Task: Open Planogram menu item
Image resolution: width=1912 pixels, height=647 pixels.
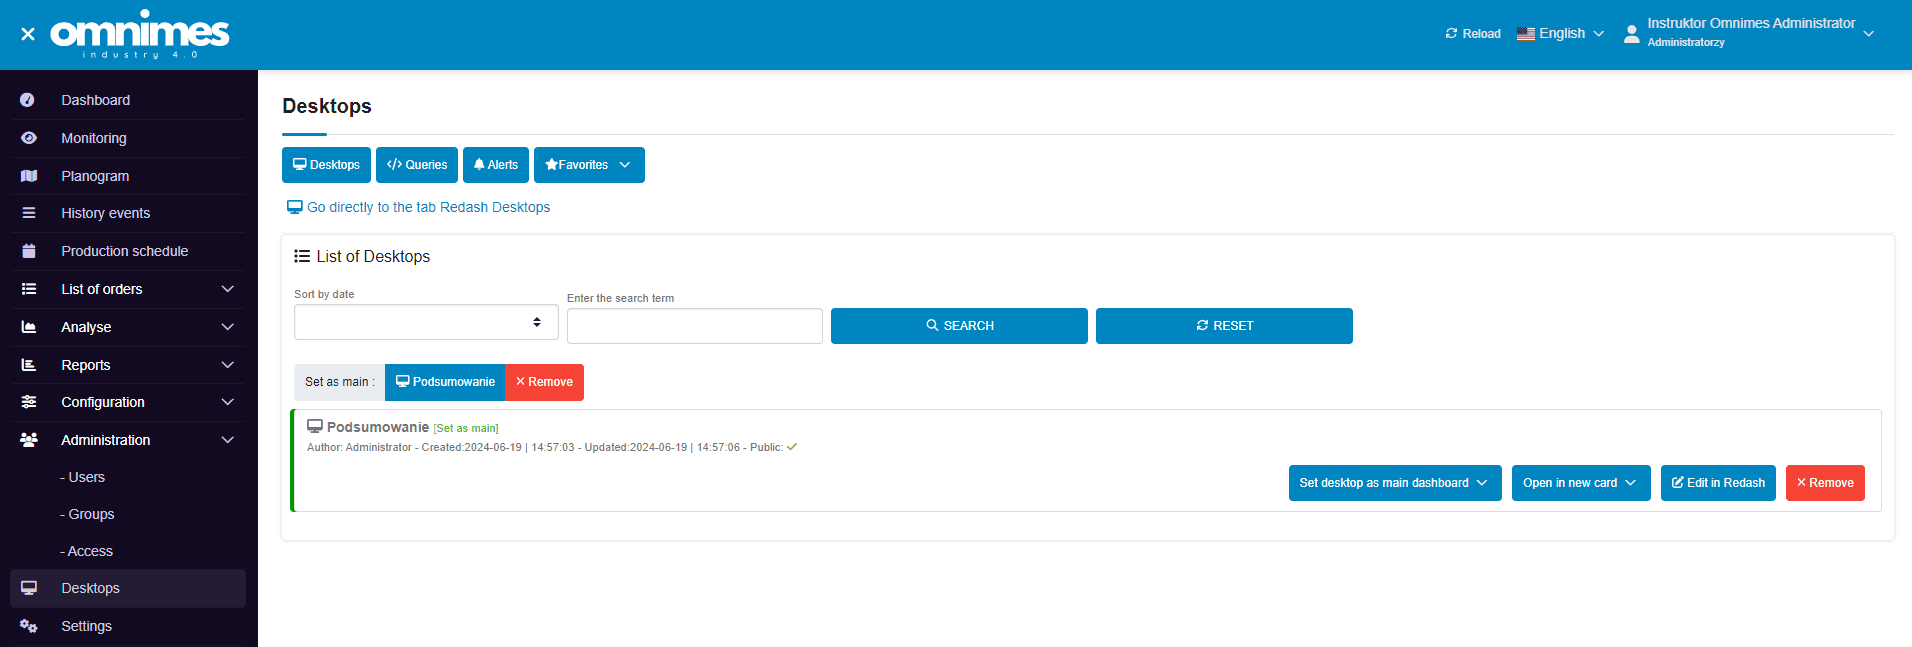Action: click(95, 176)
